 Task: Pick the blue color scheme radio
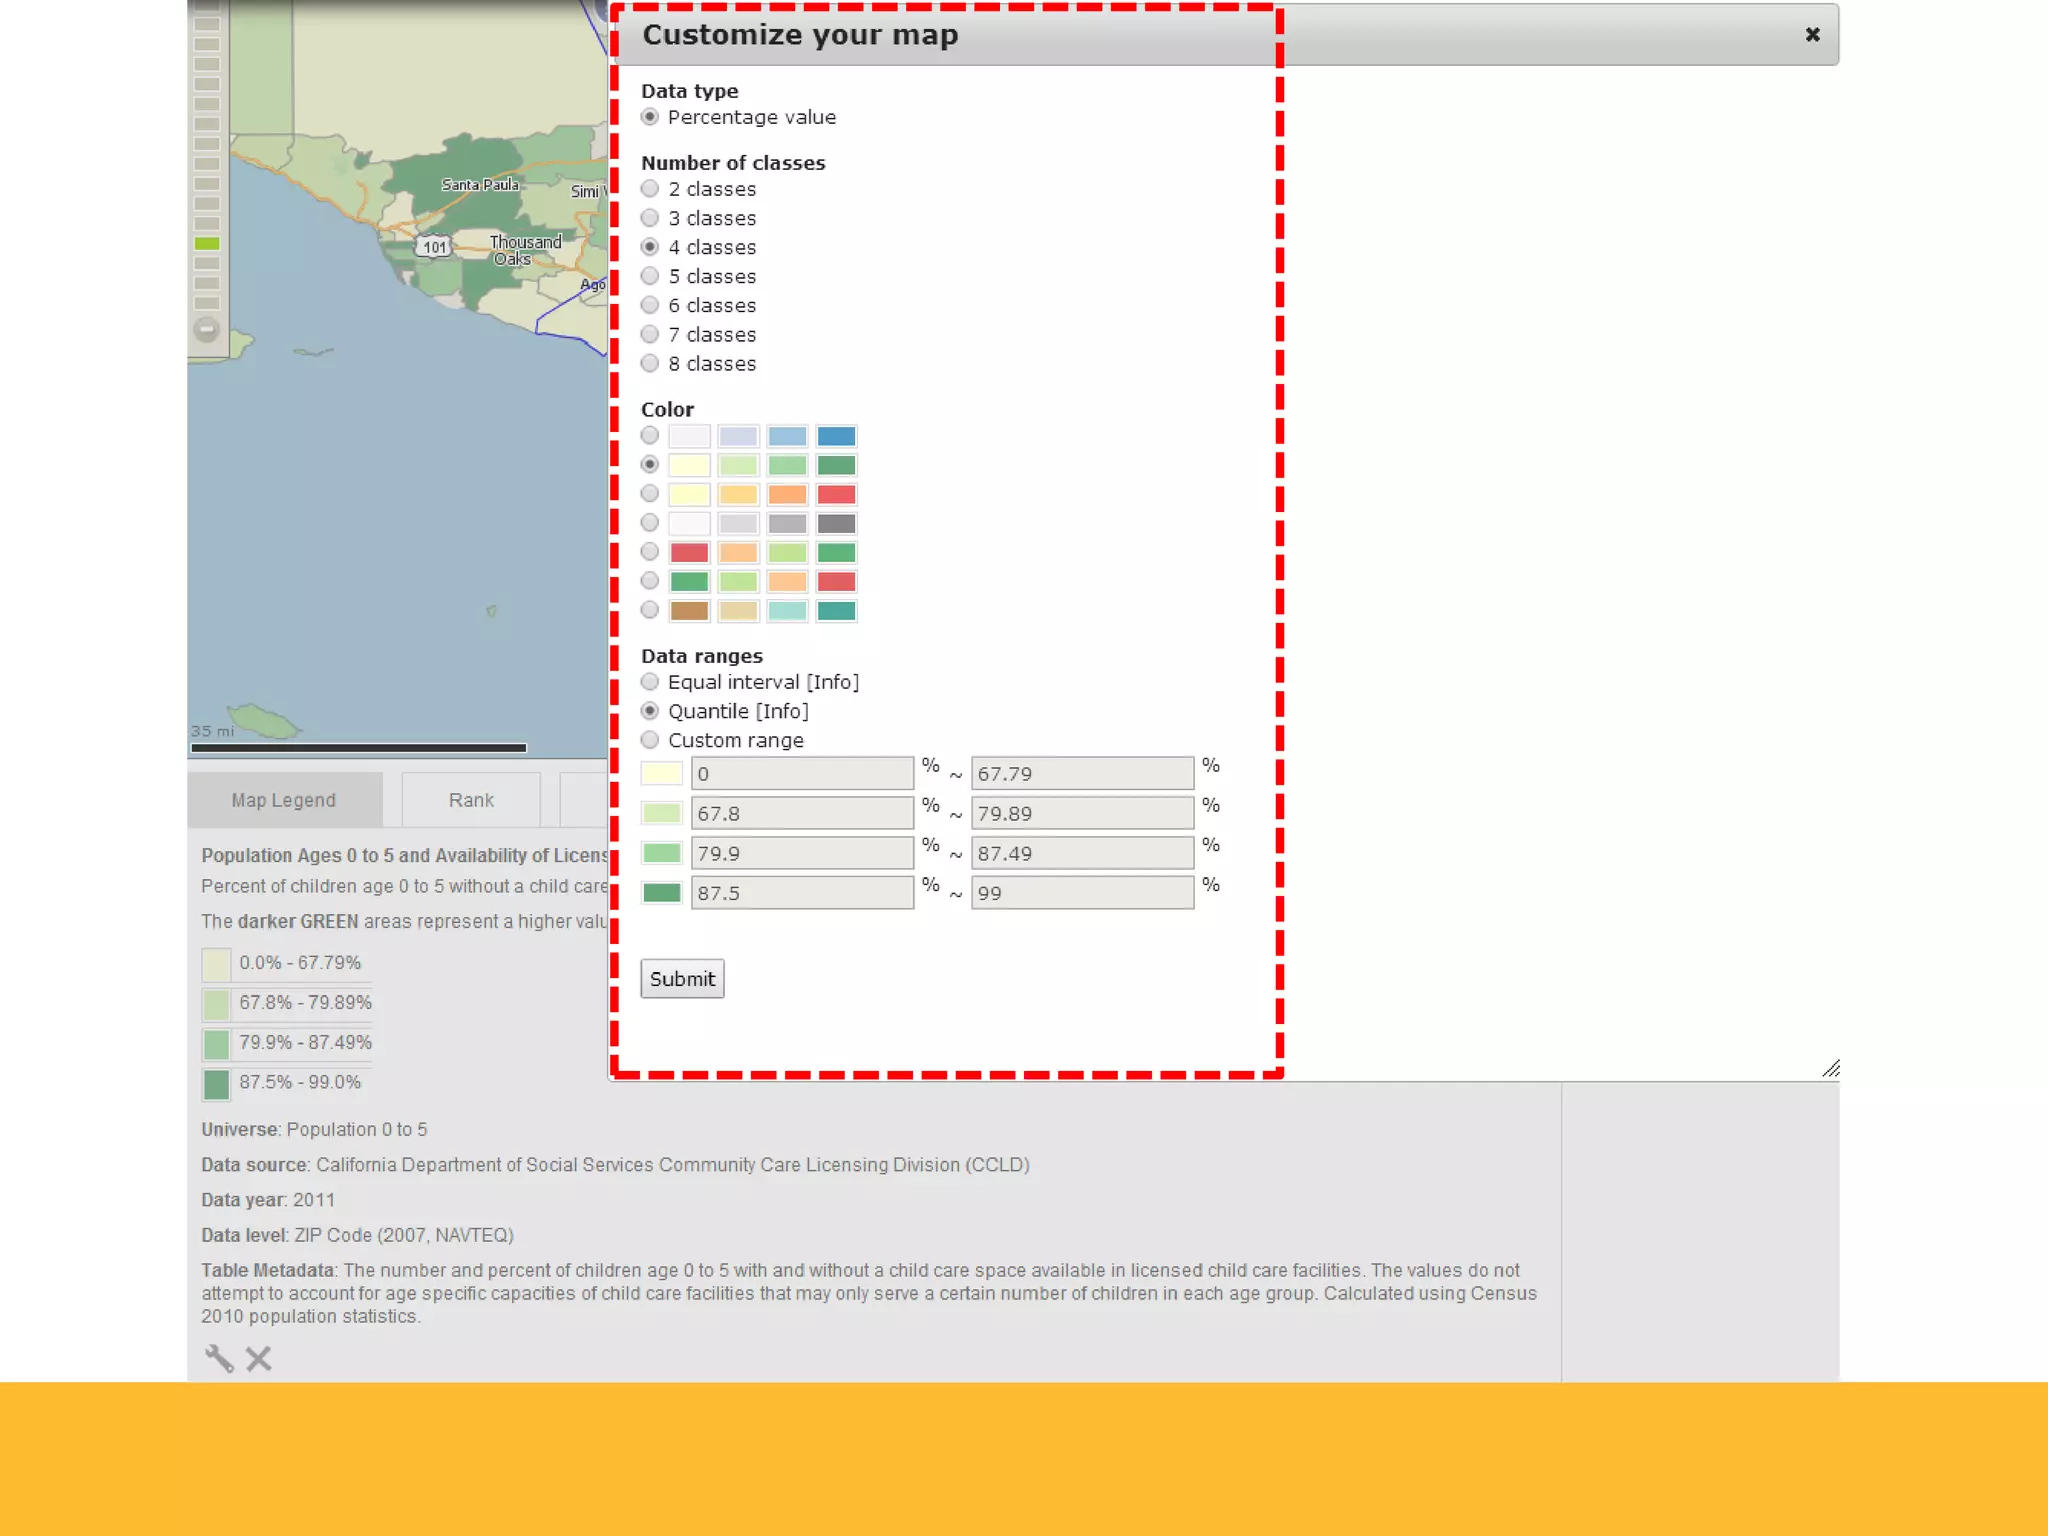click(650, 436)
